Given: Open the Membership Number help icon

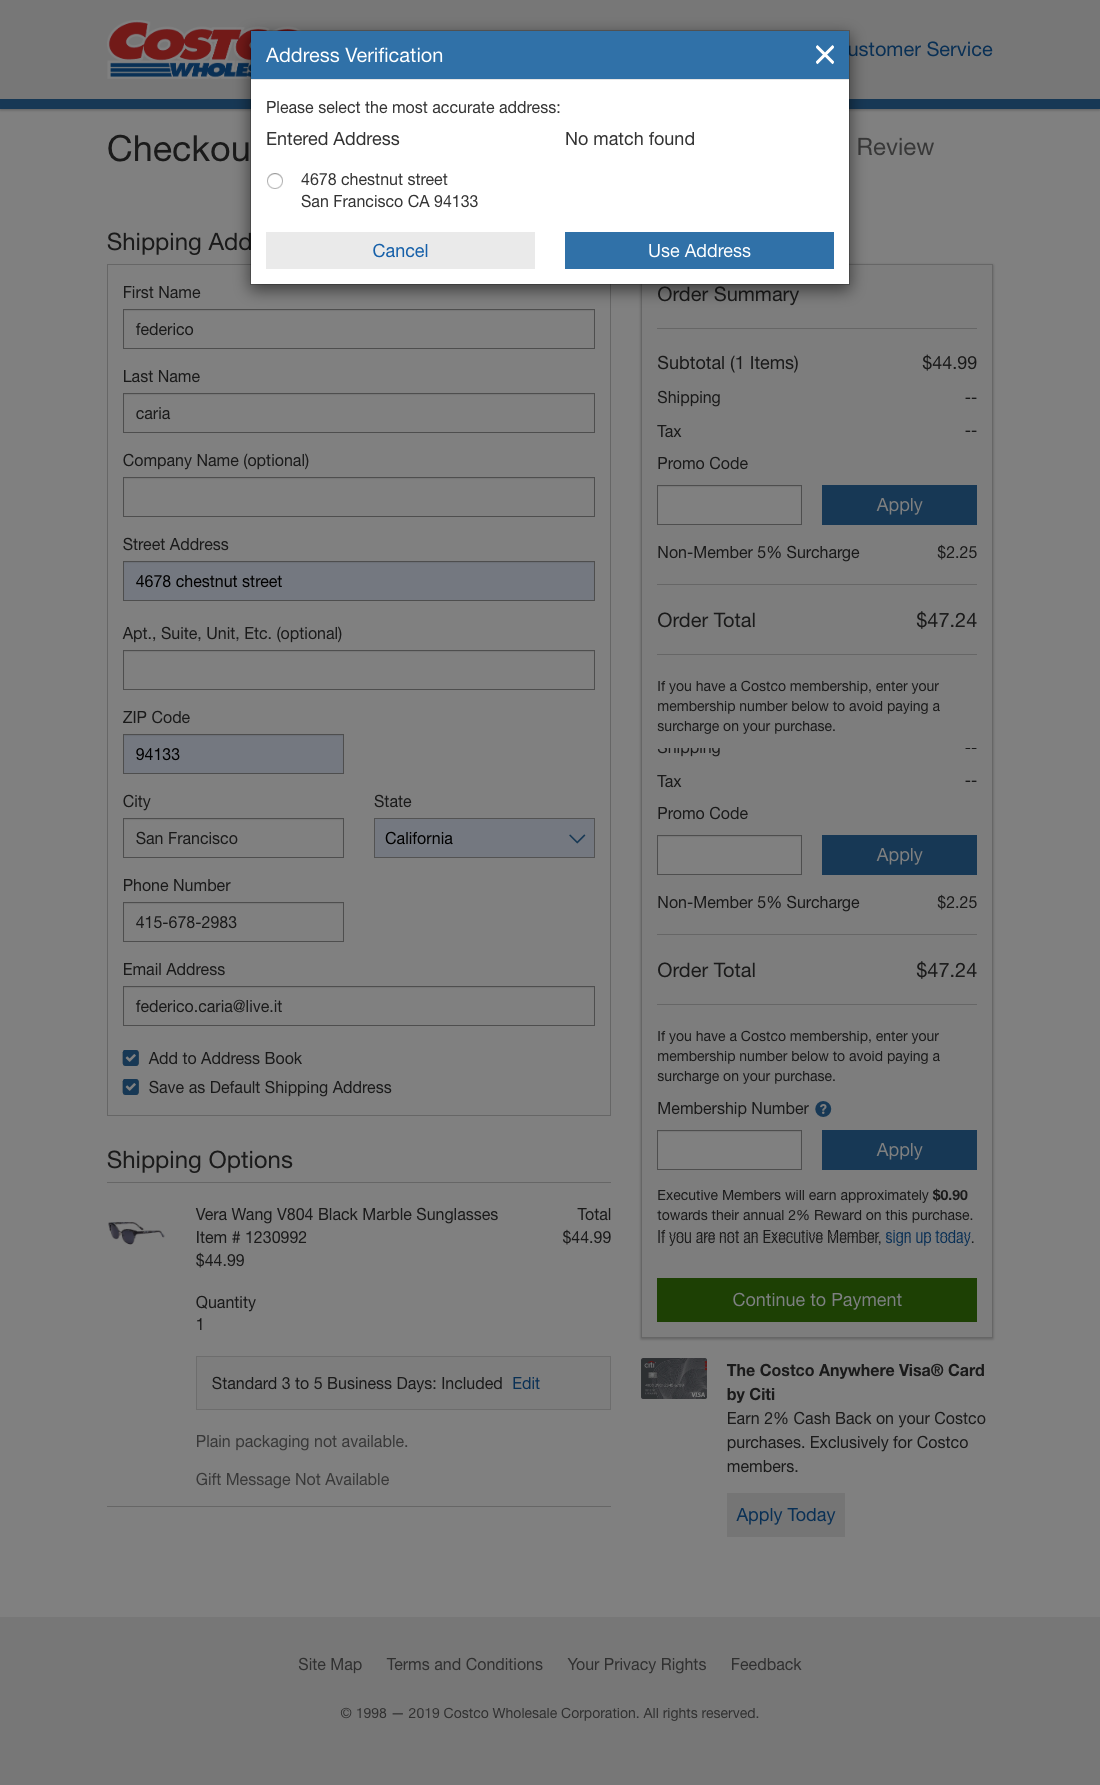Looking at the screenshot, I should point(823,1108).
